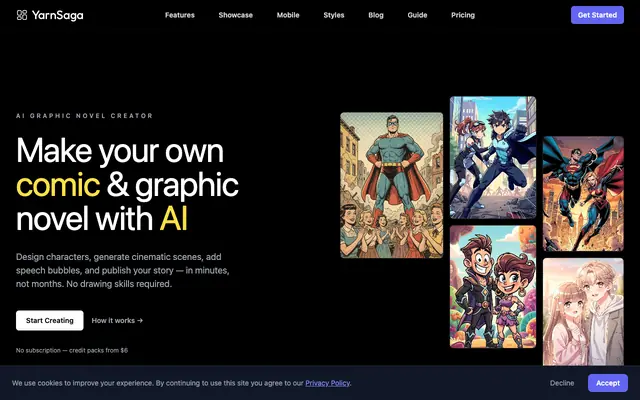Open the Mobile nav link
The height and width of the screenshot is (400, 640).
[288, 15]
